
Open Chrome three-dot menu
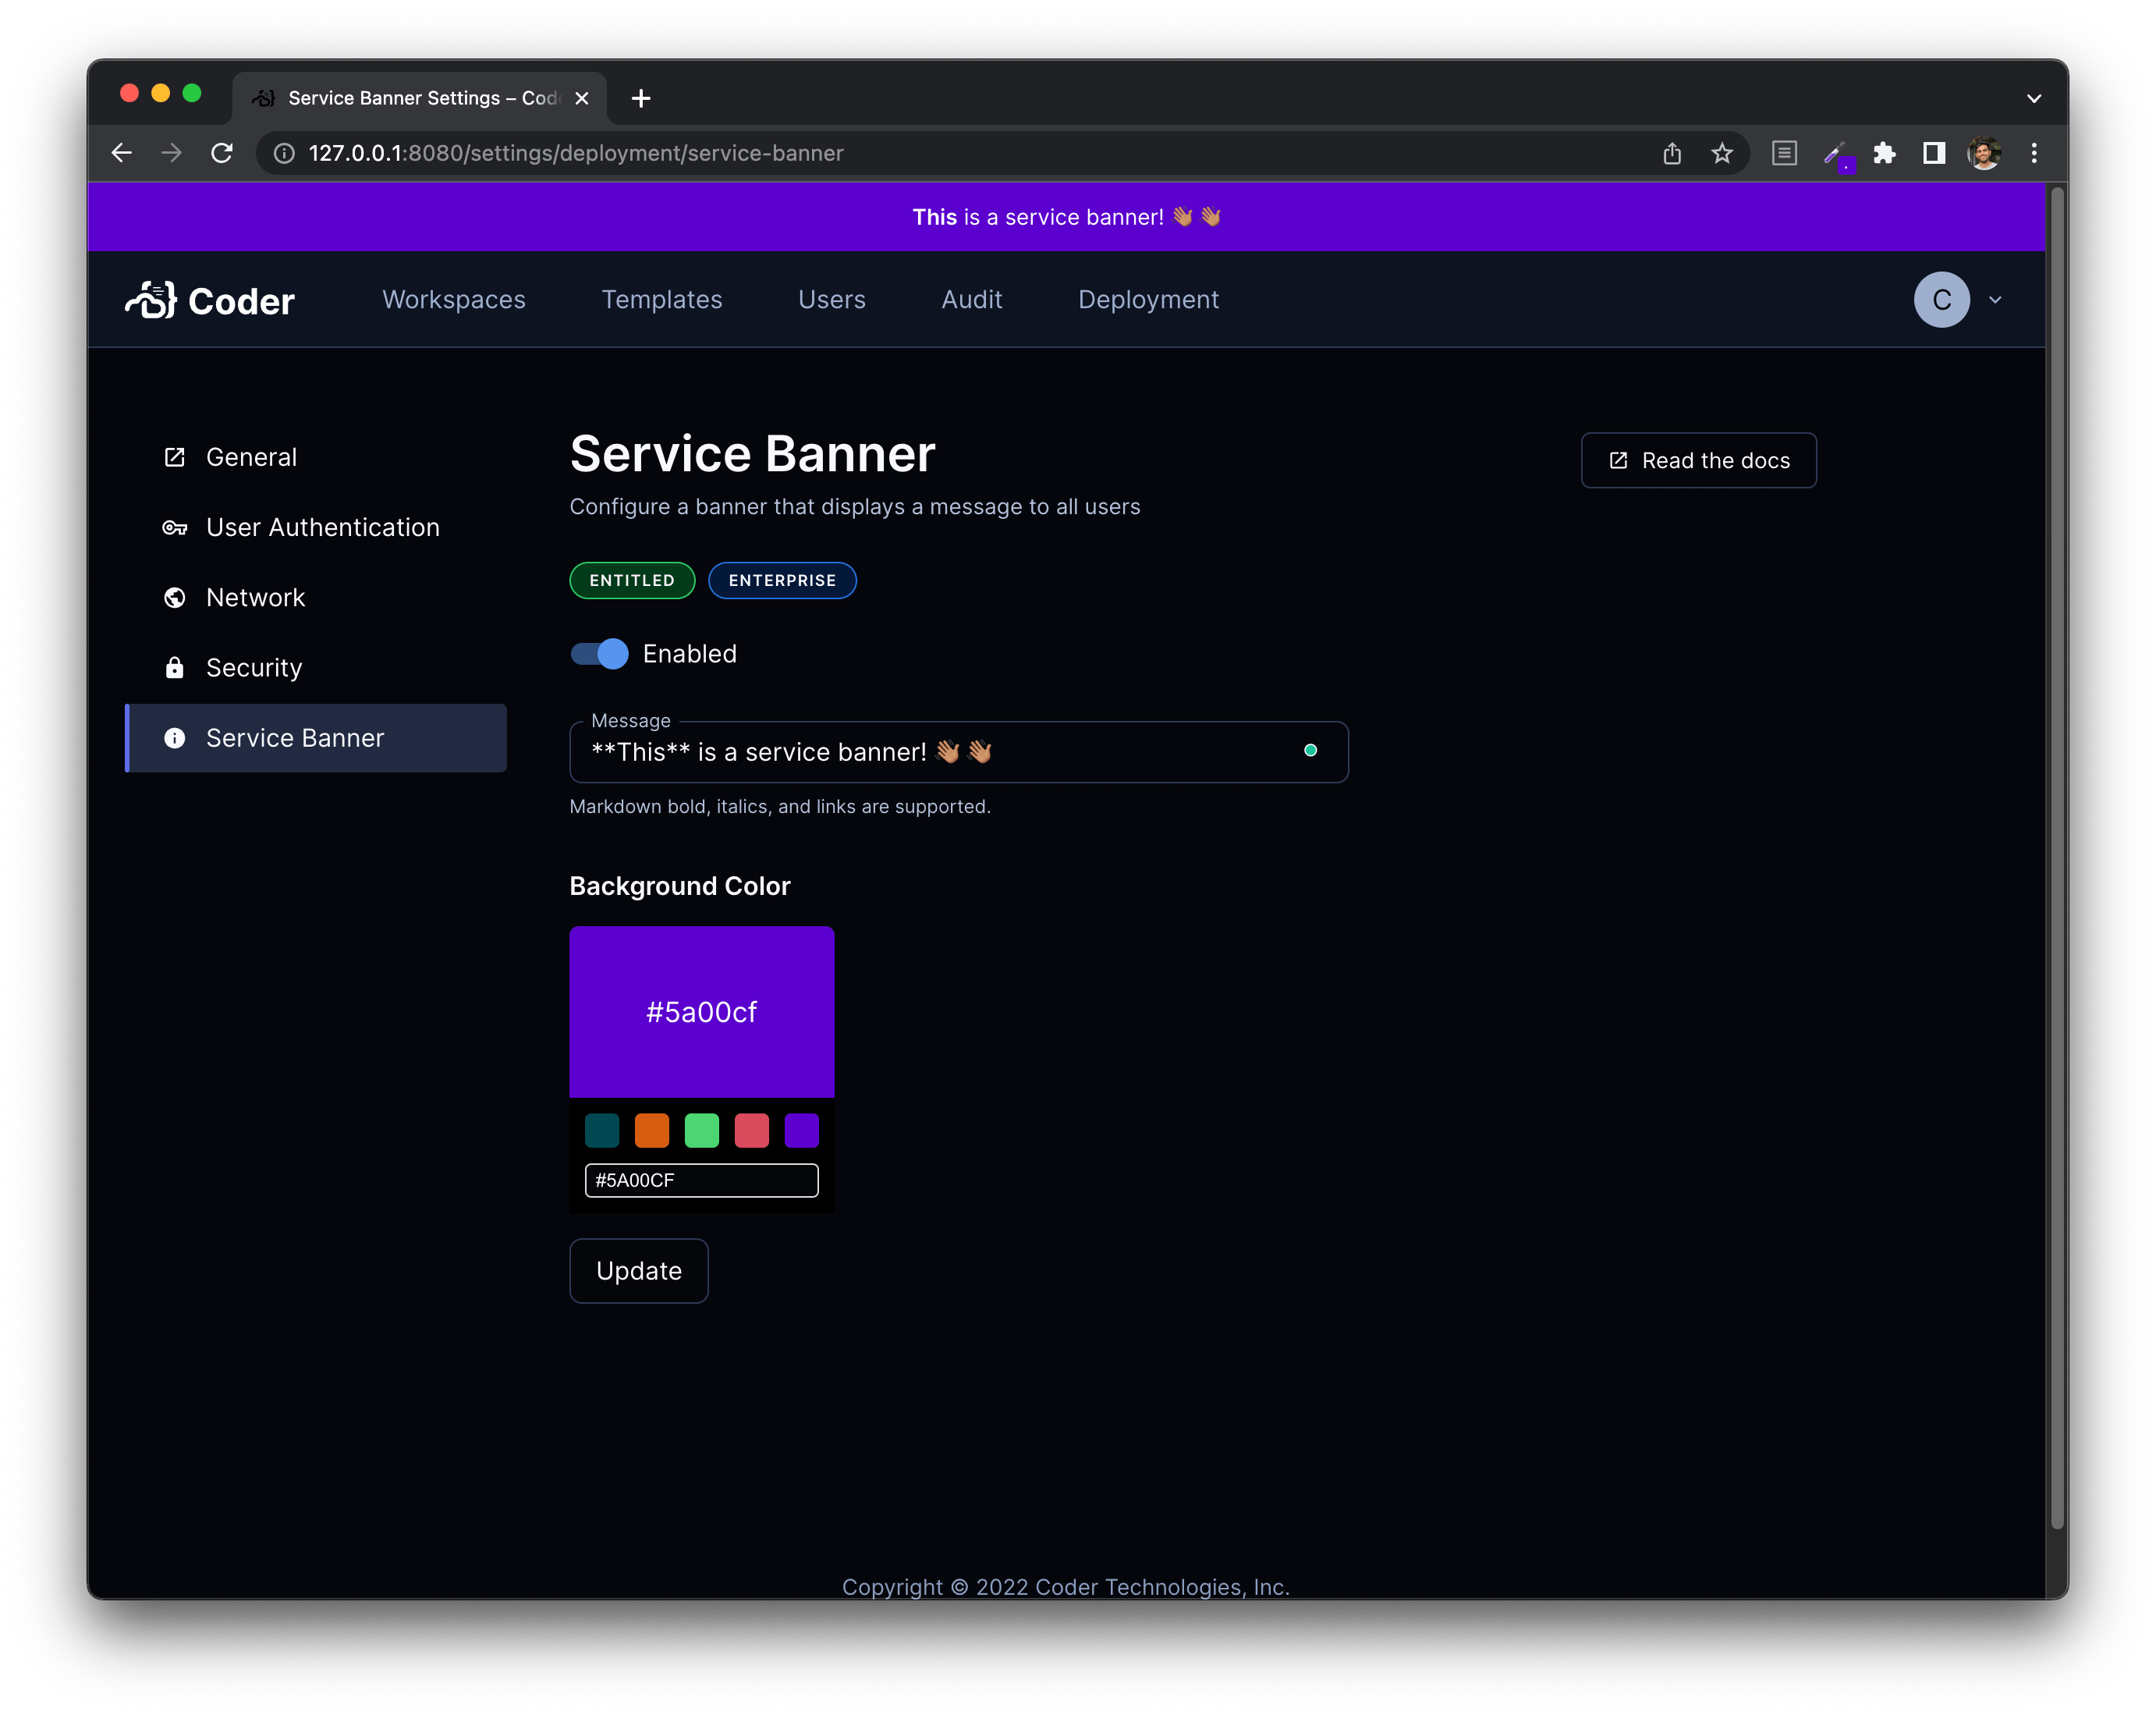coord(2034,153)
